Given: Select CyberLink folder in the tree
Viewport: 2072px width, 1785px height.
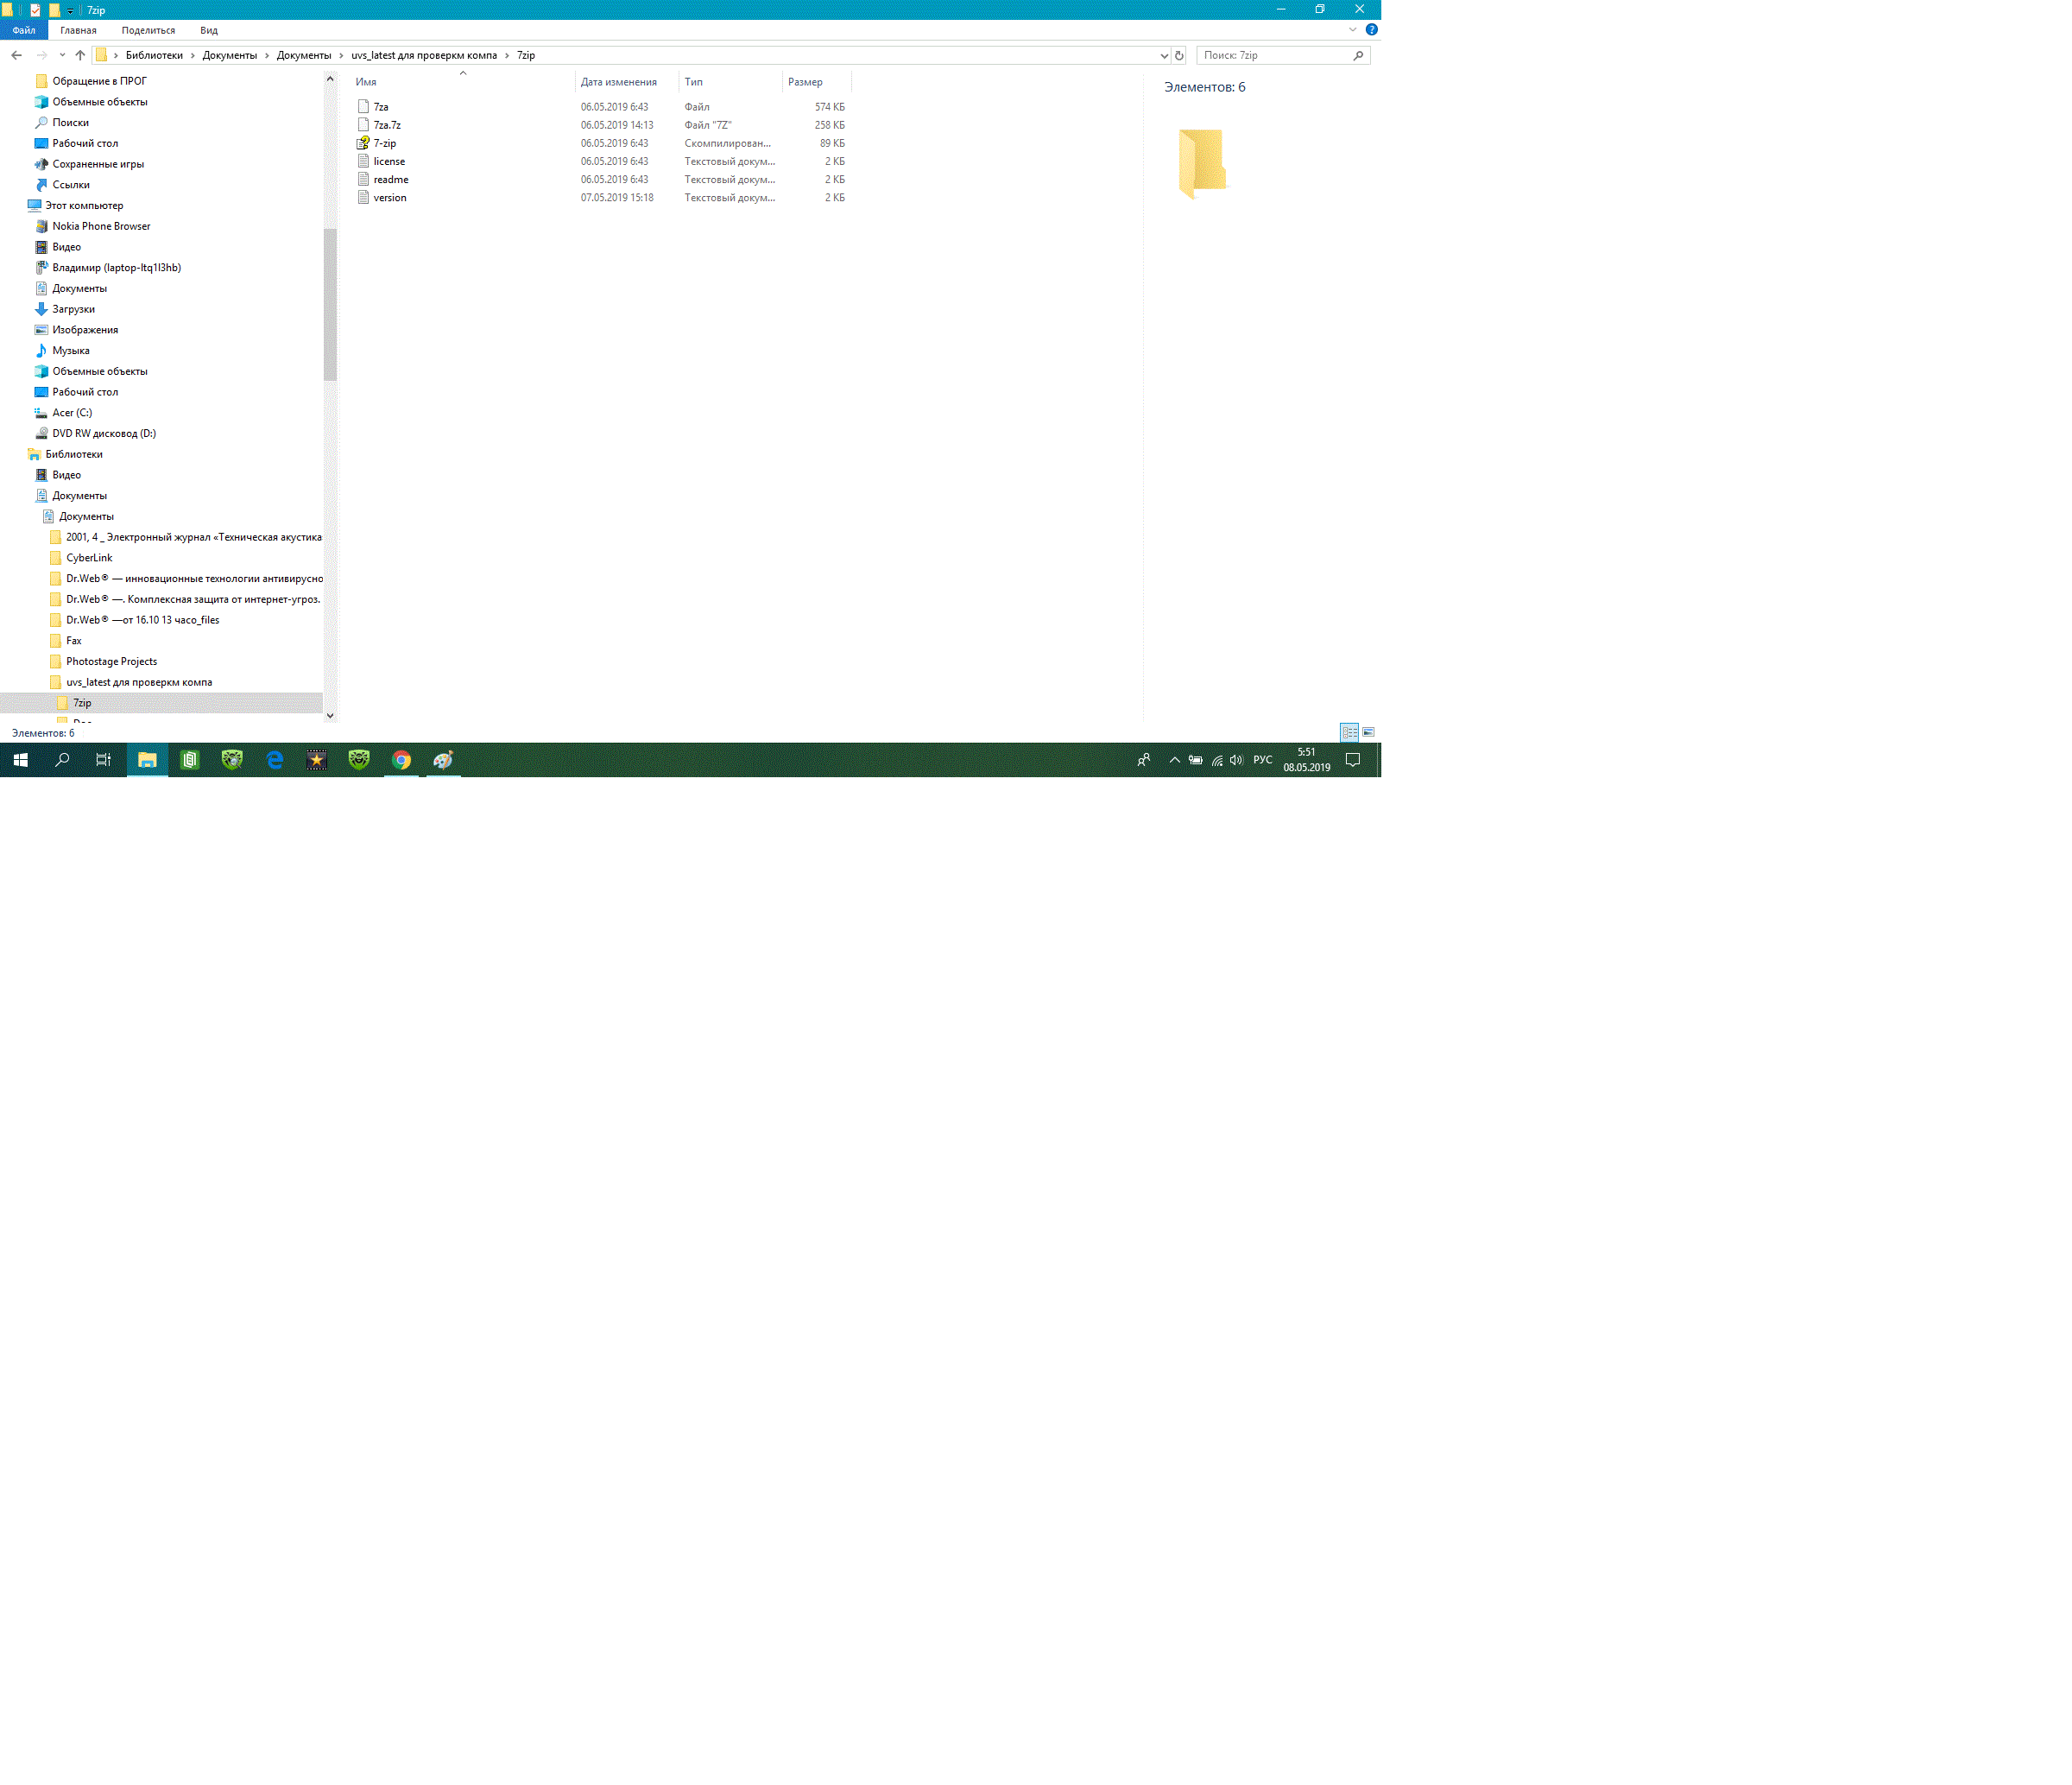Looking at the screenshot, I should (x=89, y=558).
